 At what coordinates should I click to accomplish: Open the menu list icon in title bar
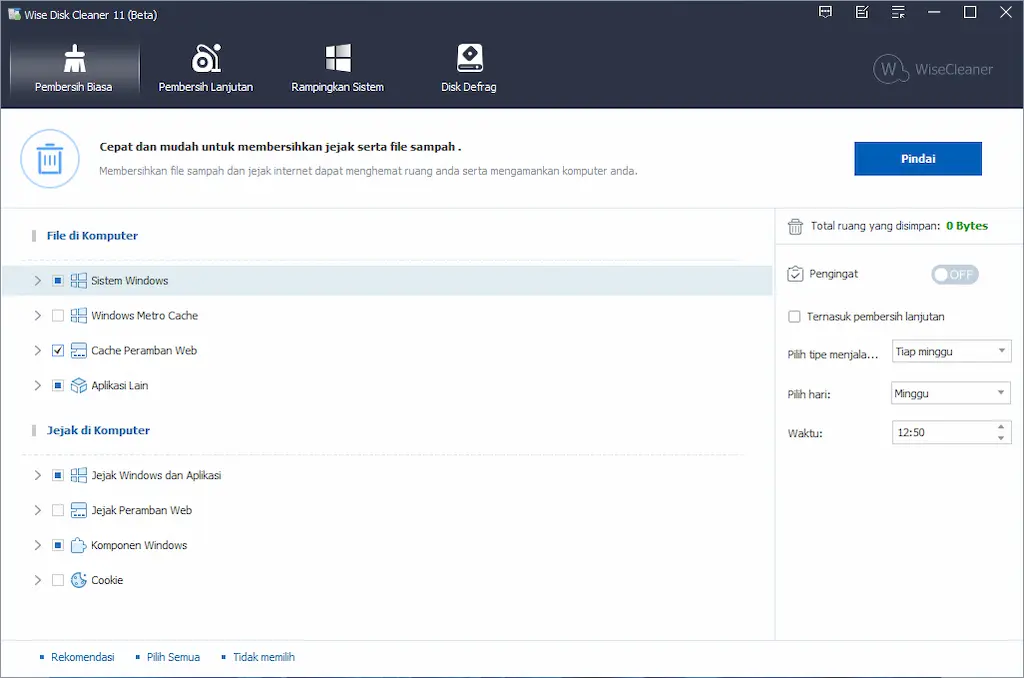click(x=899, y=12)
